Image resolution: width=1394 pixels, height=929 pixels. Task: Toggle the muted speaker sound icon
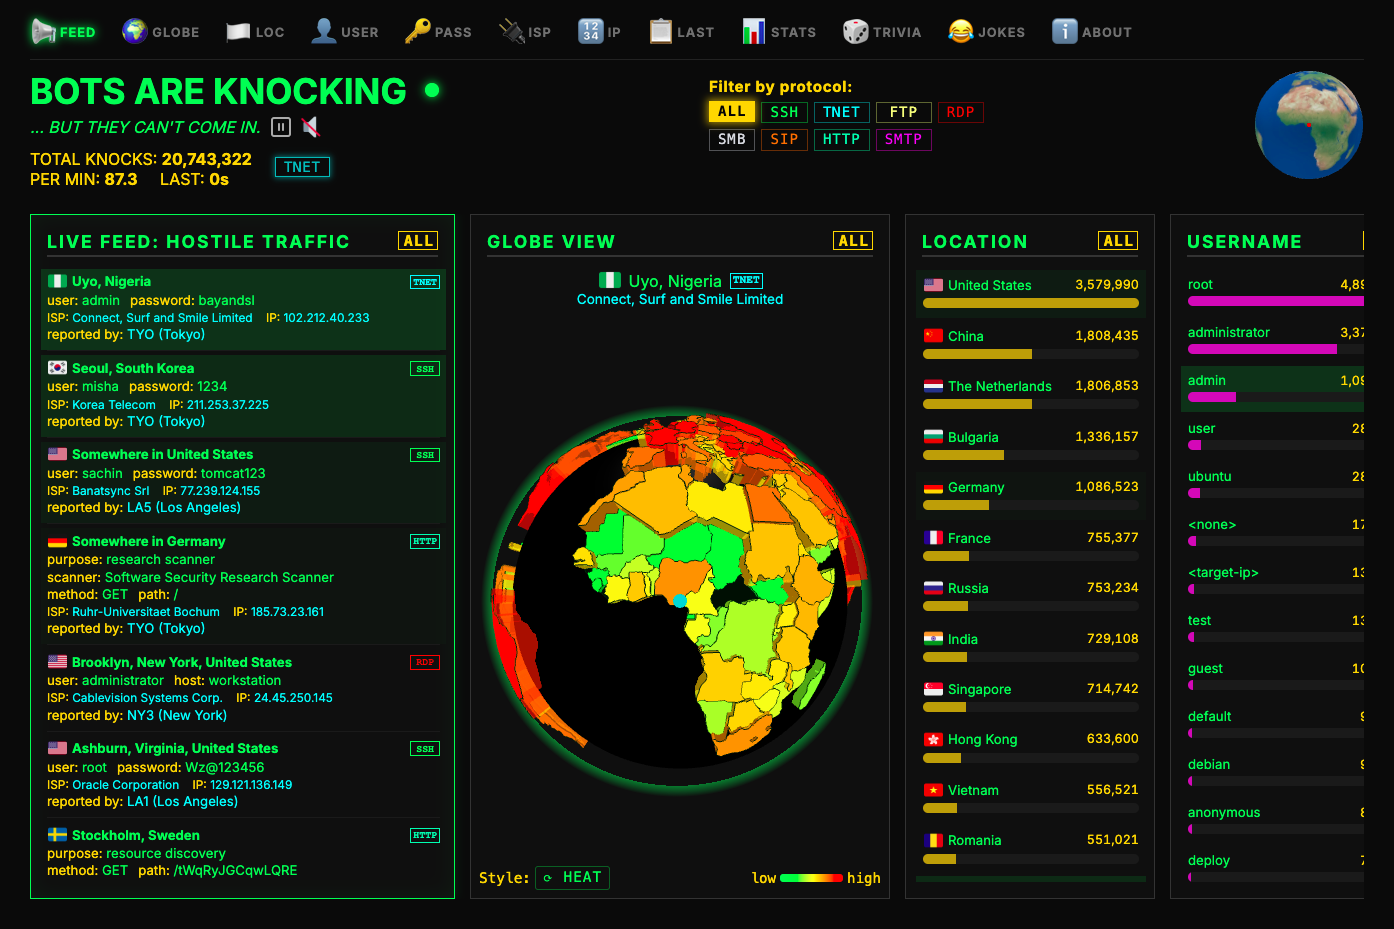pyautogui.click(x=311, y=127)
